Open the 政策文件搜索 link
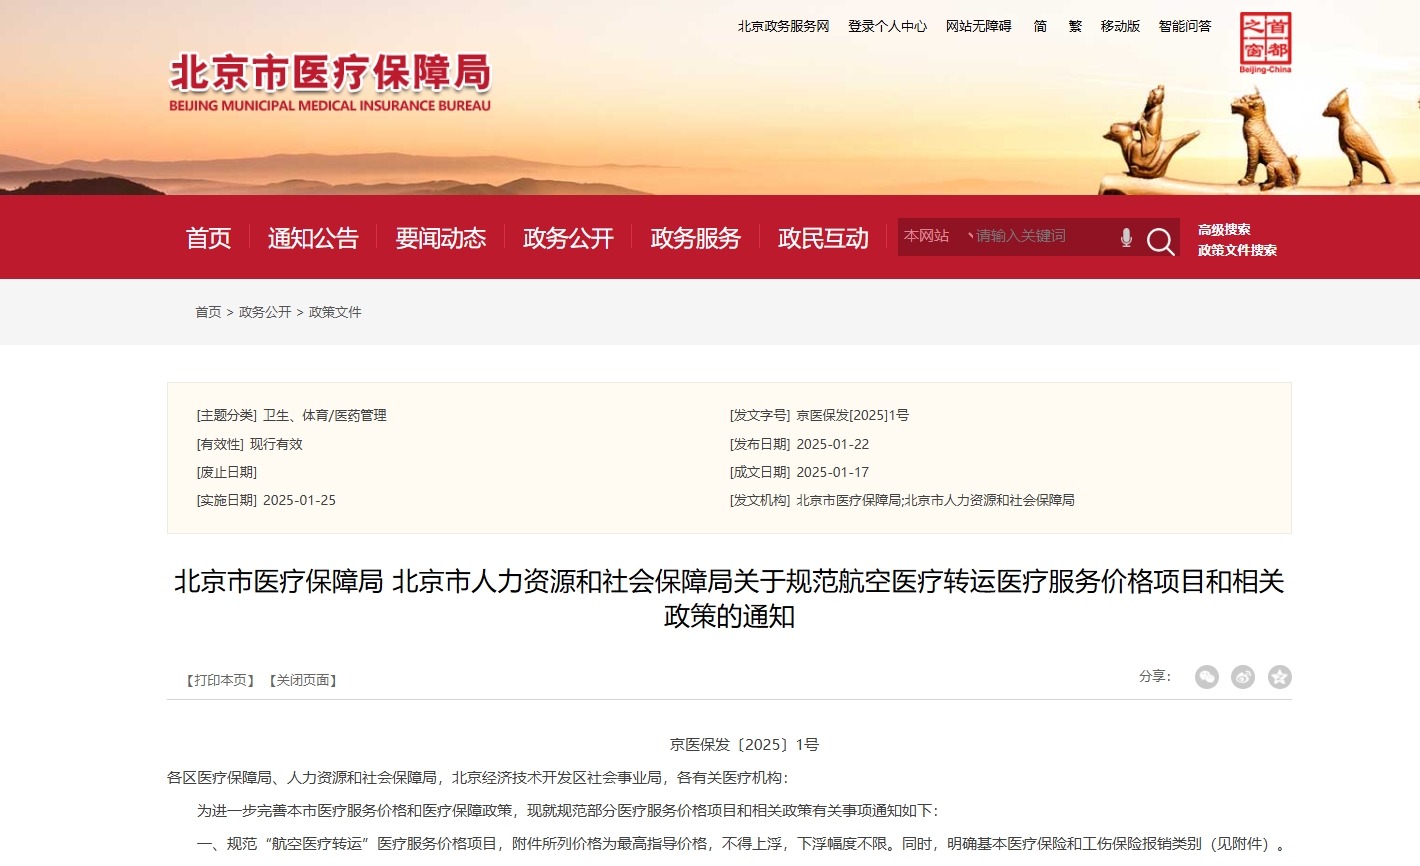Image resolution: width=1420 pixels, height=866 pixels. [1237, 250]
